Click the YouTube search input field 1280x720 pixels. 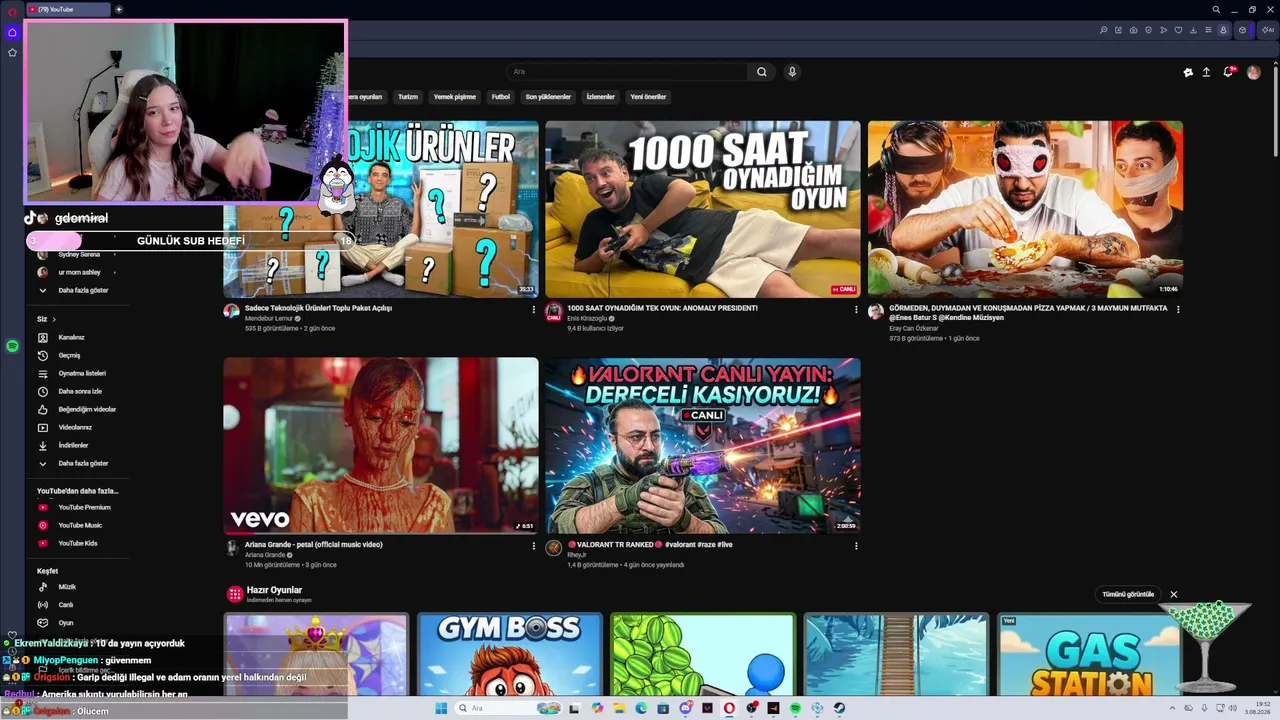pos(627,72)
